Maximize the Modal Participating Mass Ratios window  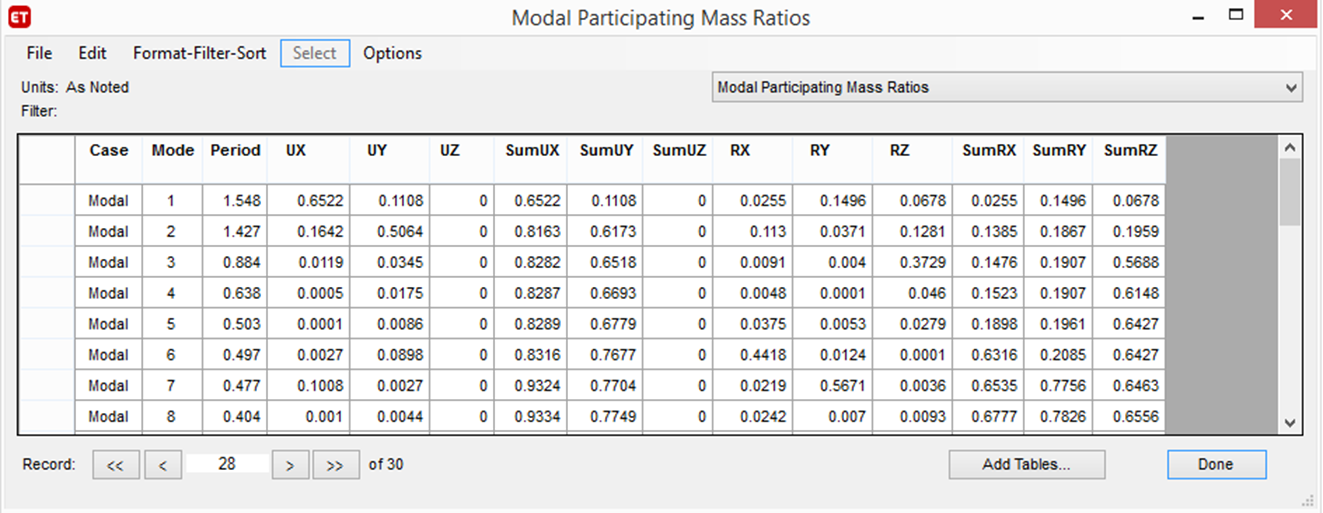click(1236, 16)
